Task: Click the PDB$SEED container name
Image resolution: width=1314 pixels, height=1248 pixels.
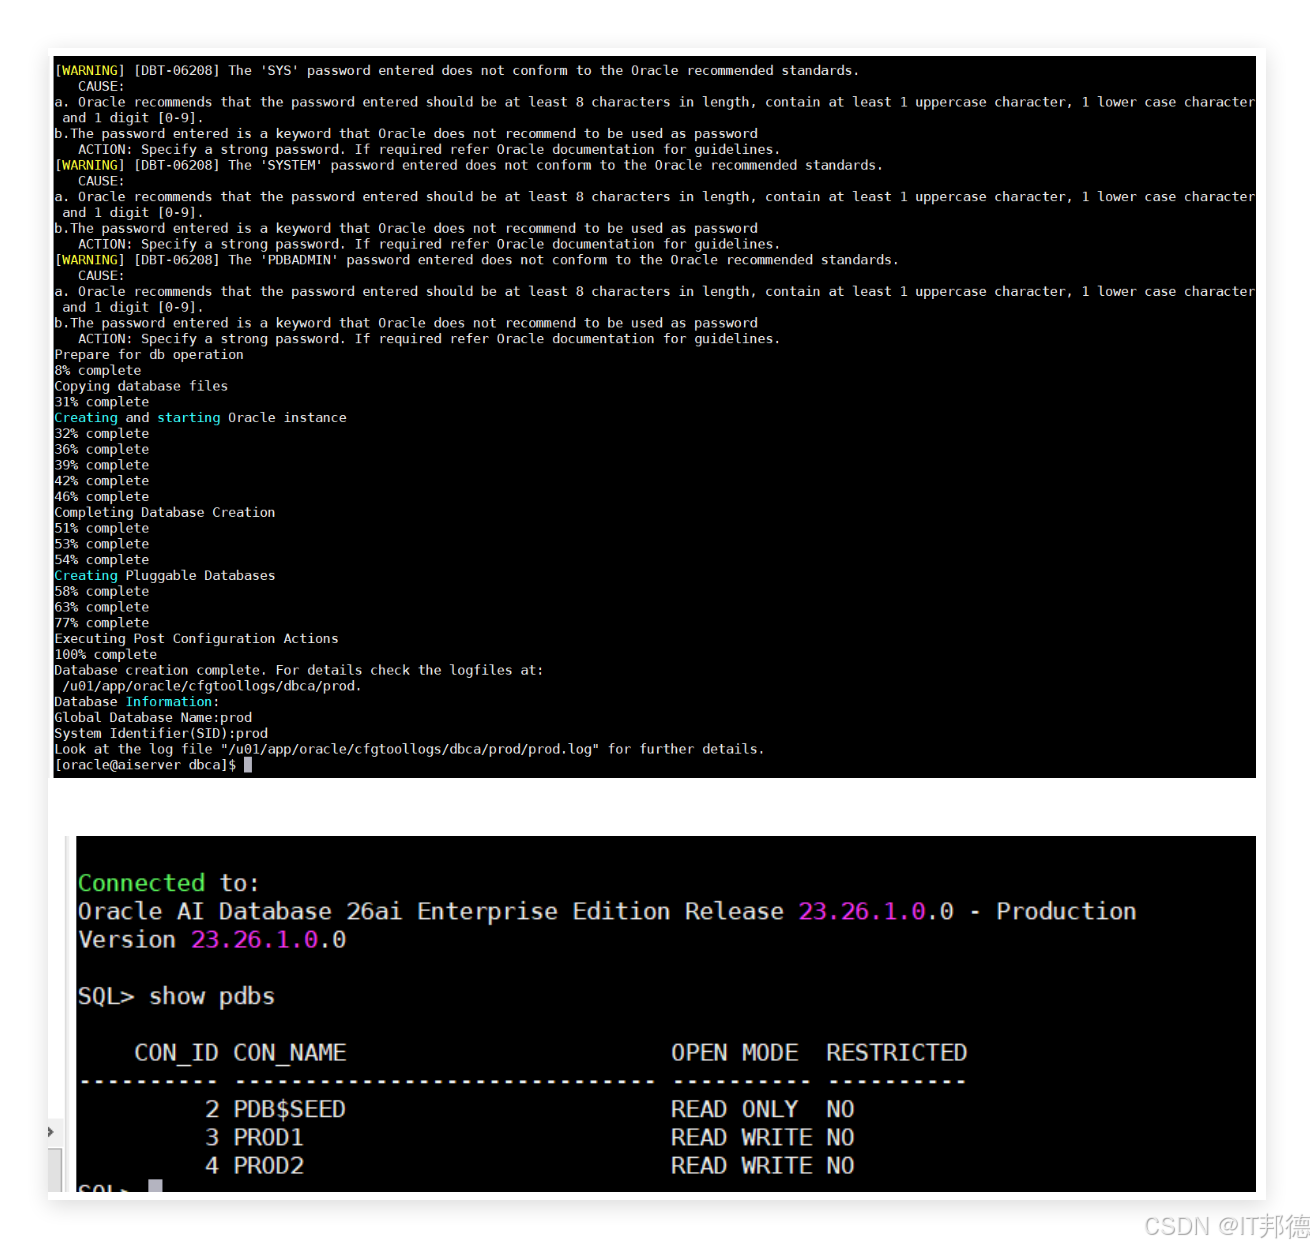Action: 290,1109
